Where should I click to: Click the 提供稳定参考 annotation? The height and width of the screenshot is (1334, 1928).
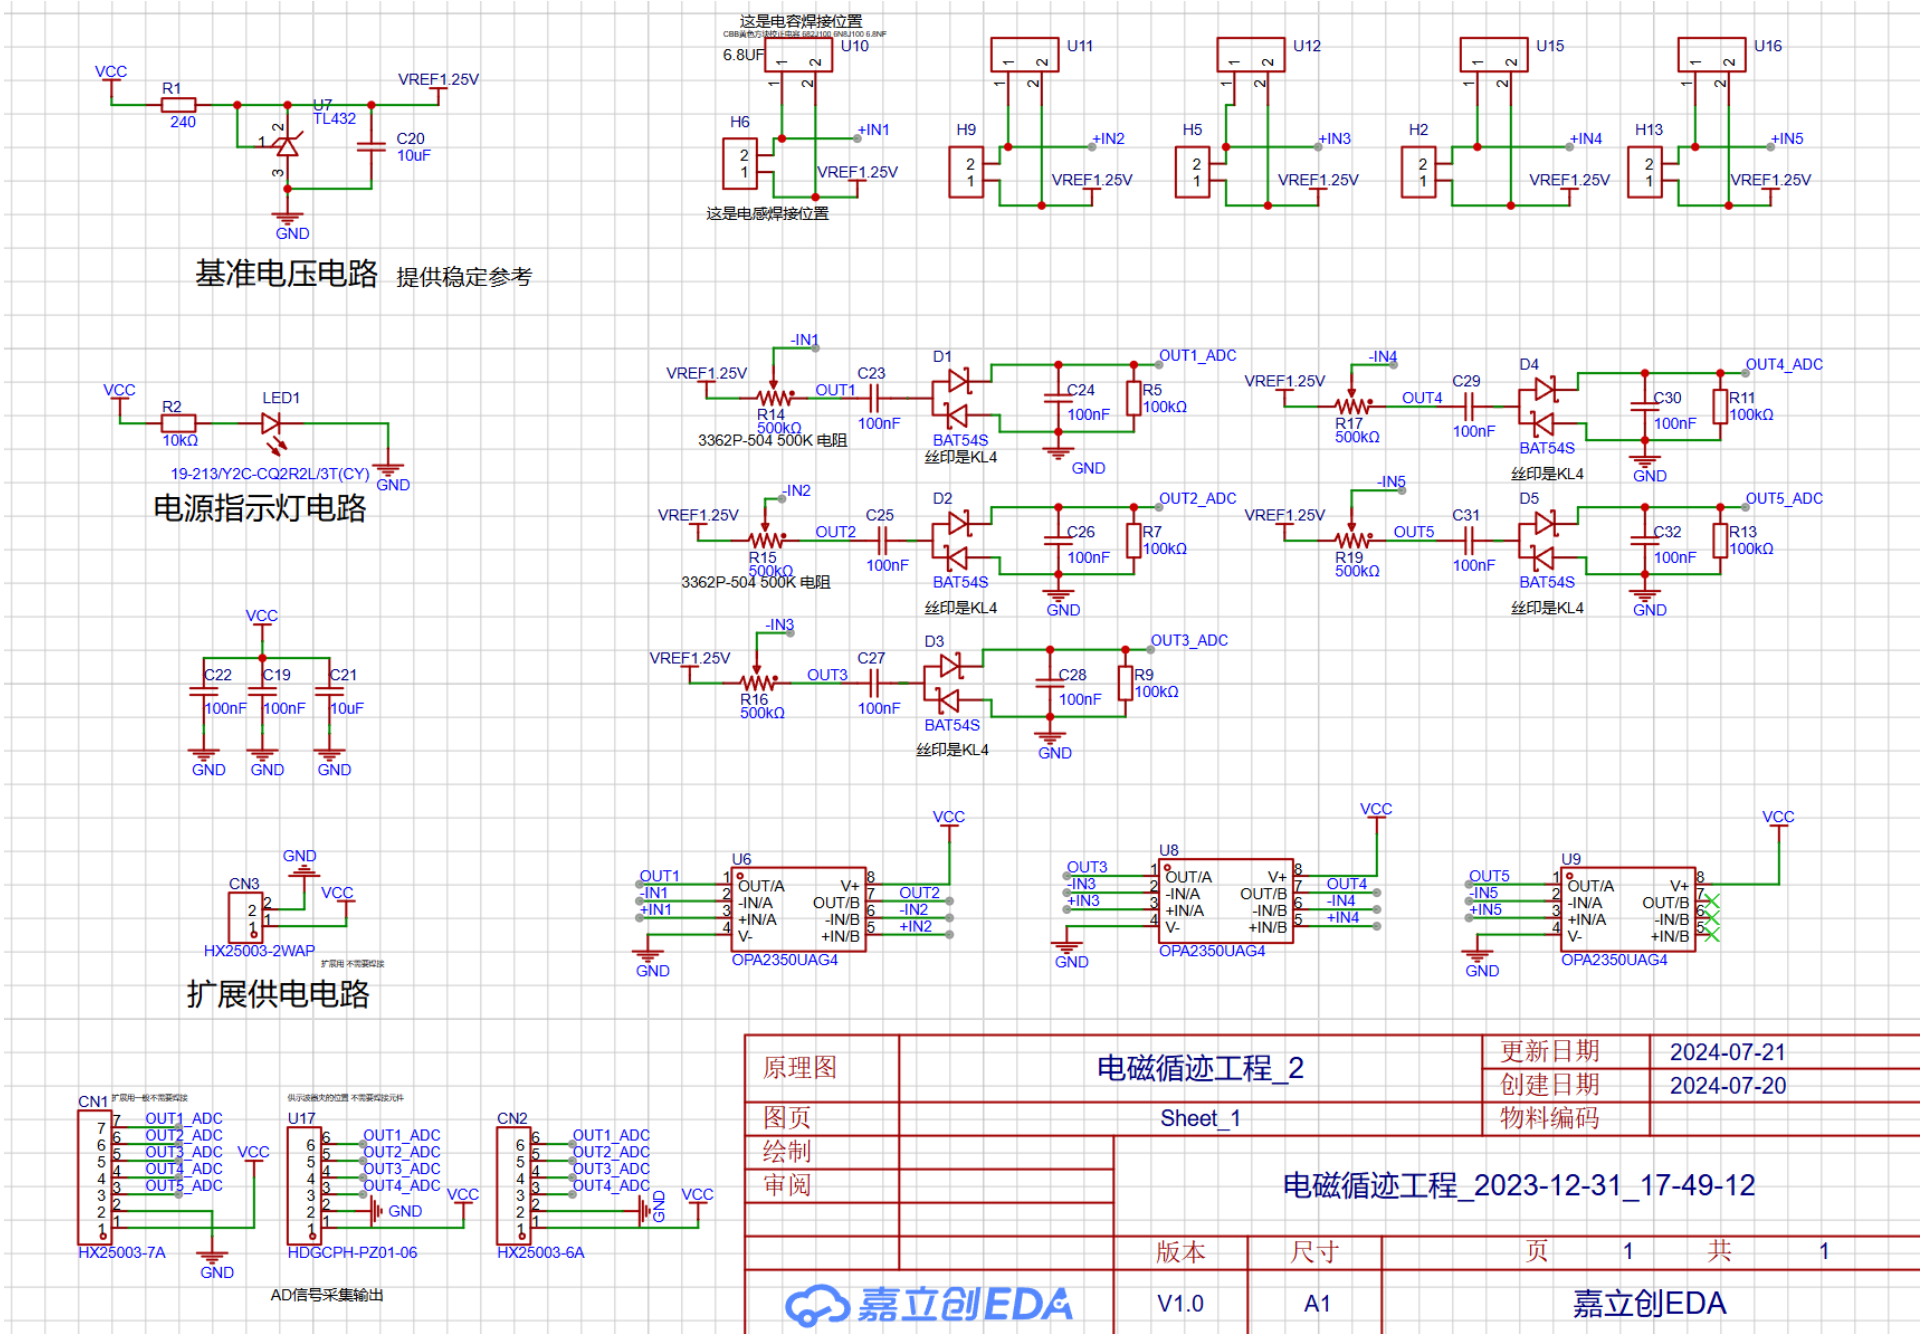pos(465,277)
